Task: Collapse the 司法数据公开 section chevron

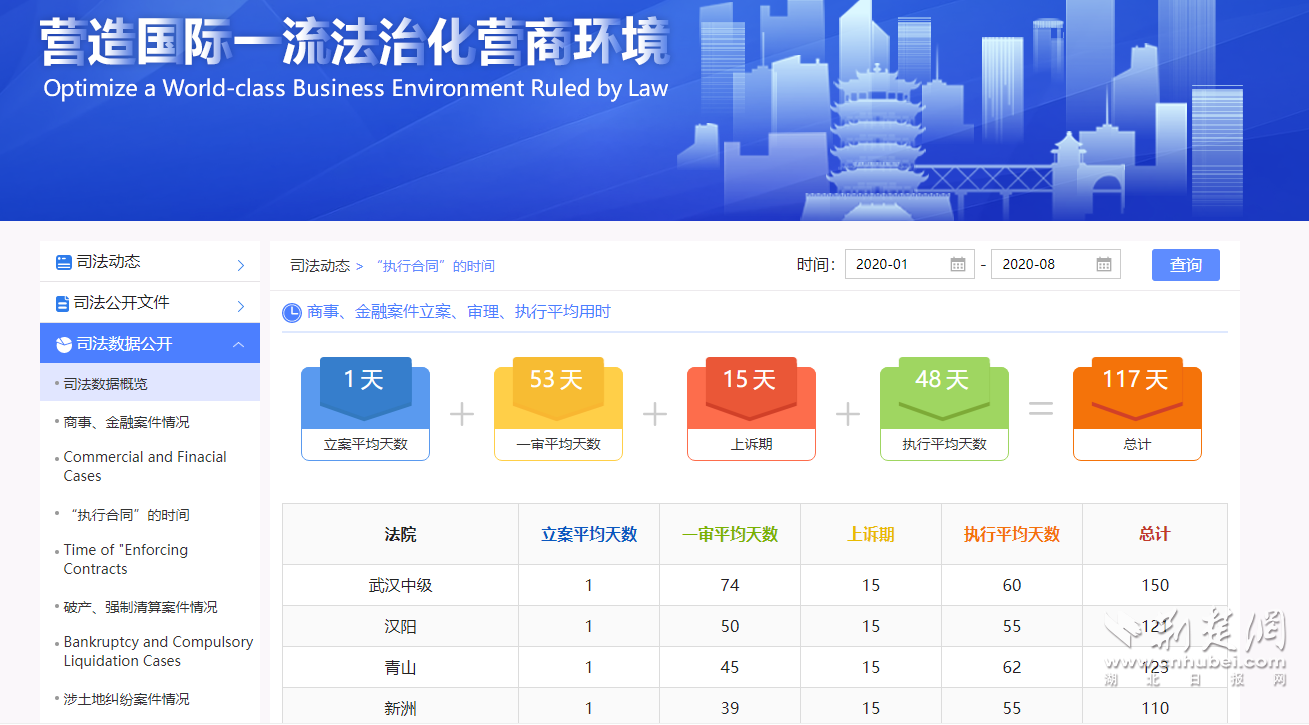Action: click(x=239, y=345)
